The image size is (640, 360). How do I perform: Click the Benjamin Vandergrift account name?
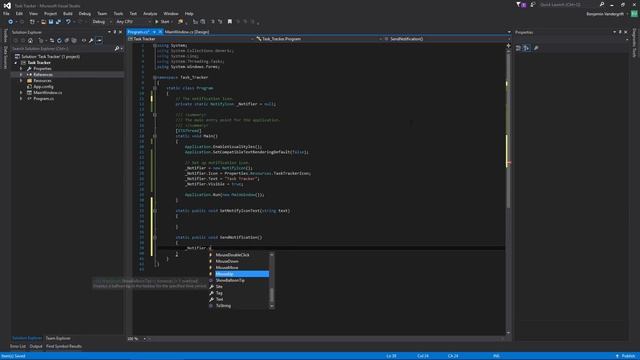click(605, 14)
